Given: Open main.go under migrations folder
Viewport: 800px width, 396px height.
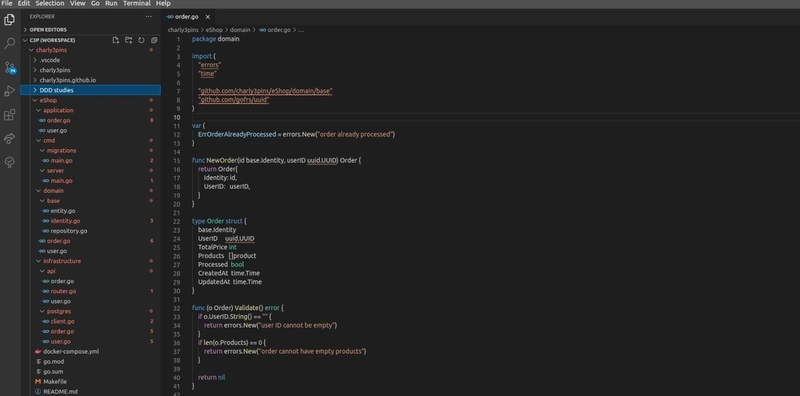Looking at the screenshot, I should pyautogui.click(x=90, y=160).
